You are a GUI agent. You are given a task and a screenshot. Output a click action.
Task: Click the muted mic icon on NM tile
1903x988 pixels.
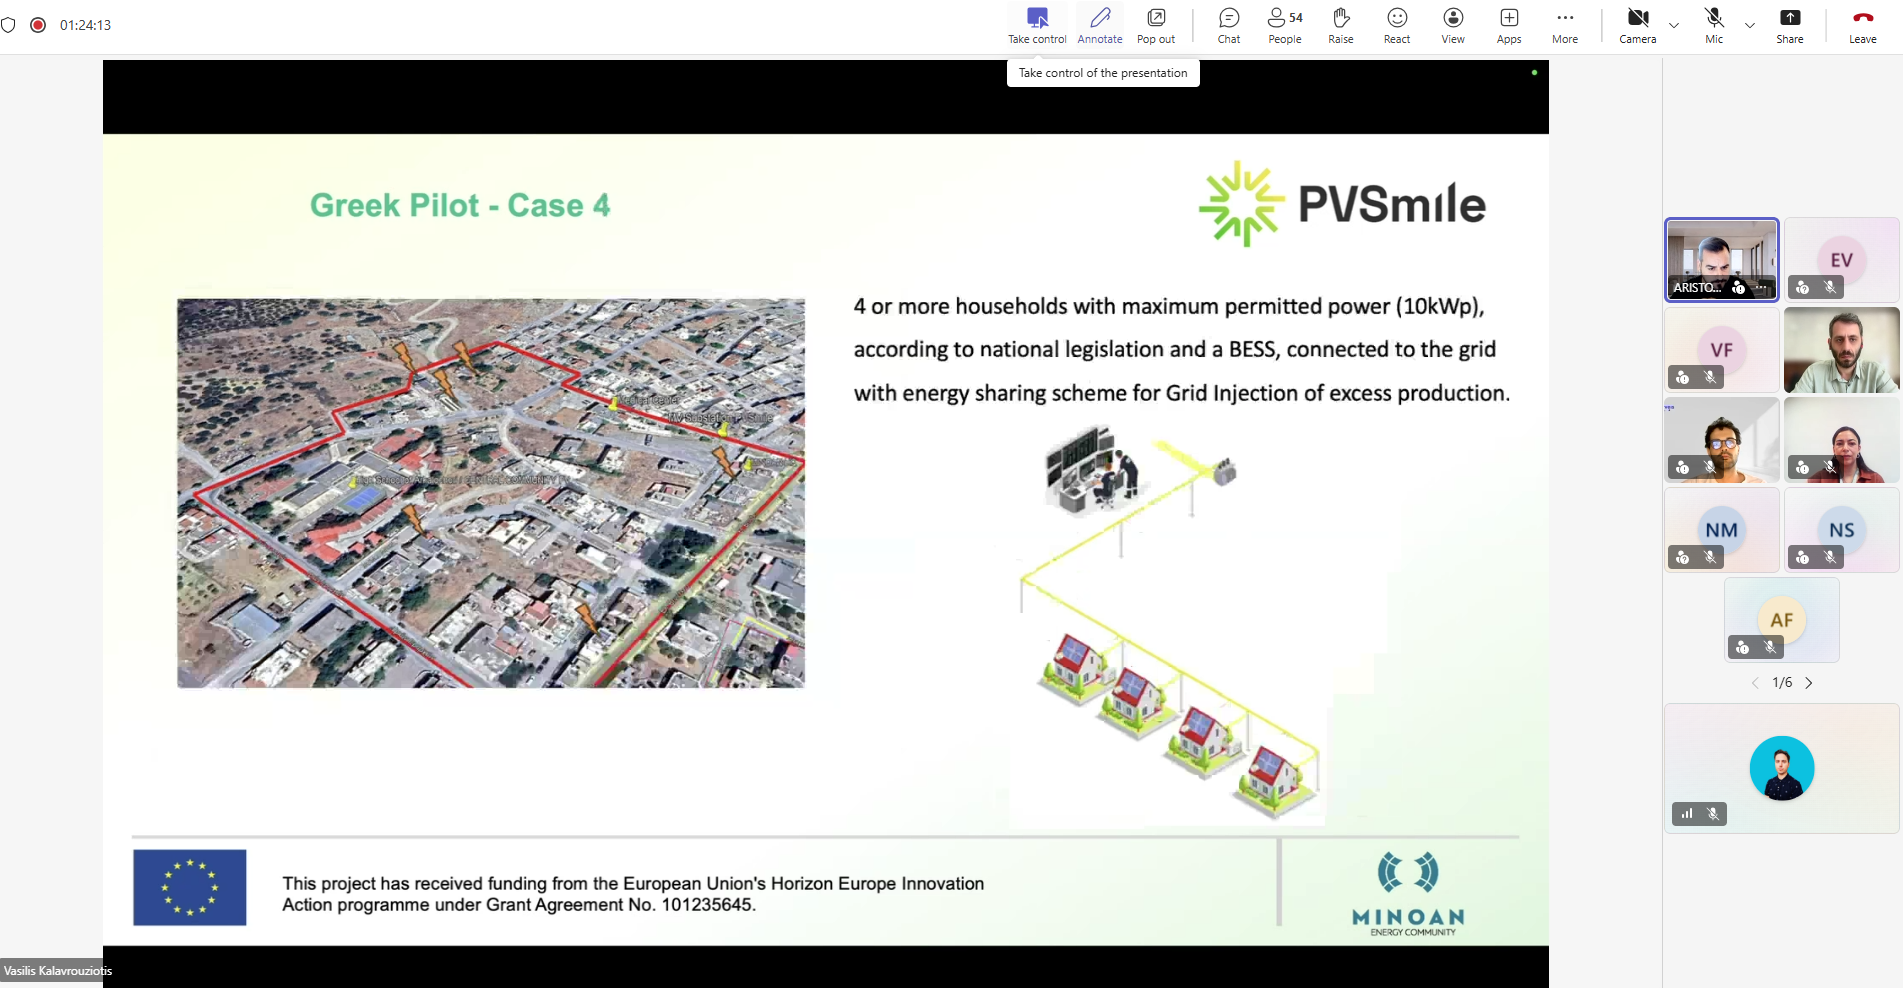point(1710,557)
